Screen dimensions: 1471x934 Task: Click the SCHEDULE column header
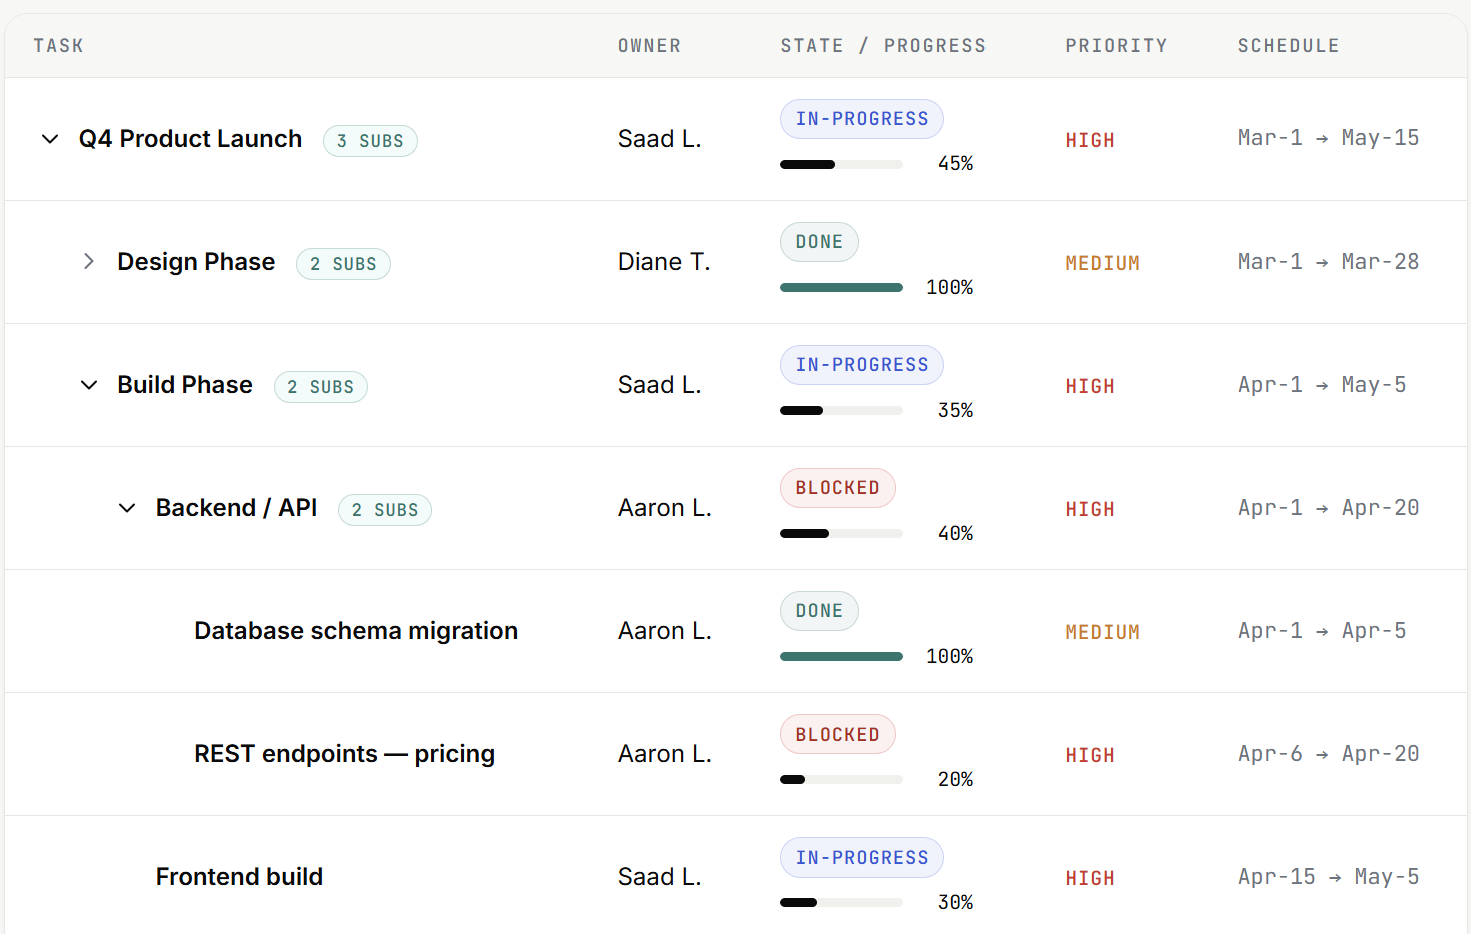point(1288,46)
